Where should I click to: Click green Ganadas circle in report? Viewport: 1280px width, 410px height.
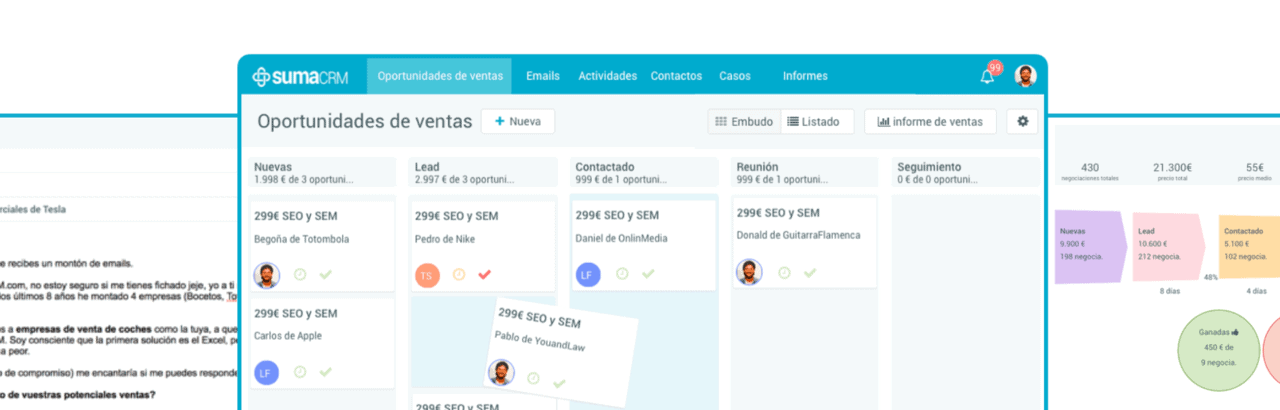point(1221,348)
